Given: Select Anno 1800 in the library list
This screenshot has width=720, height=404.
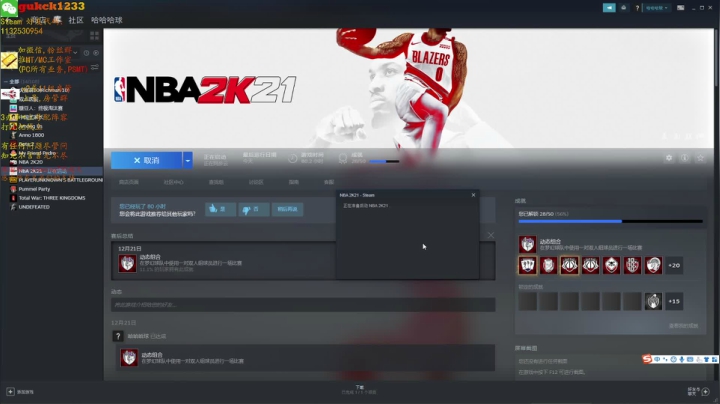Looking at the screenshot, I should click(x=31, y=135).
